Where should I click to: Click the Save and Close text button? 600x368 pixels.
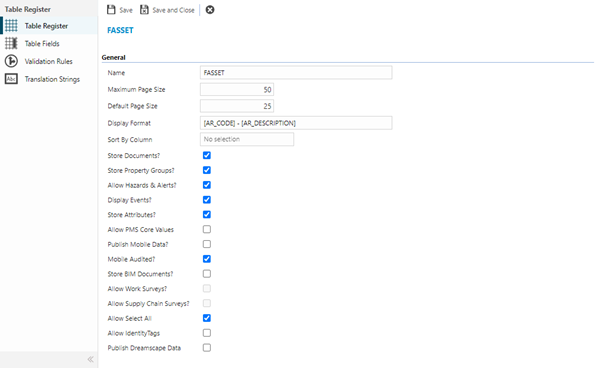173,10
